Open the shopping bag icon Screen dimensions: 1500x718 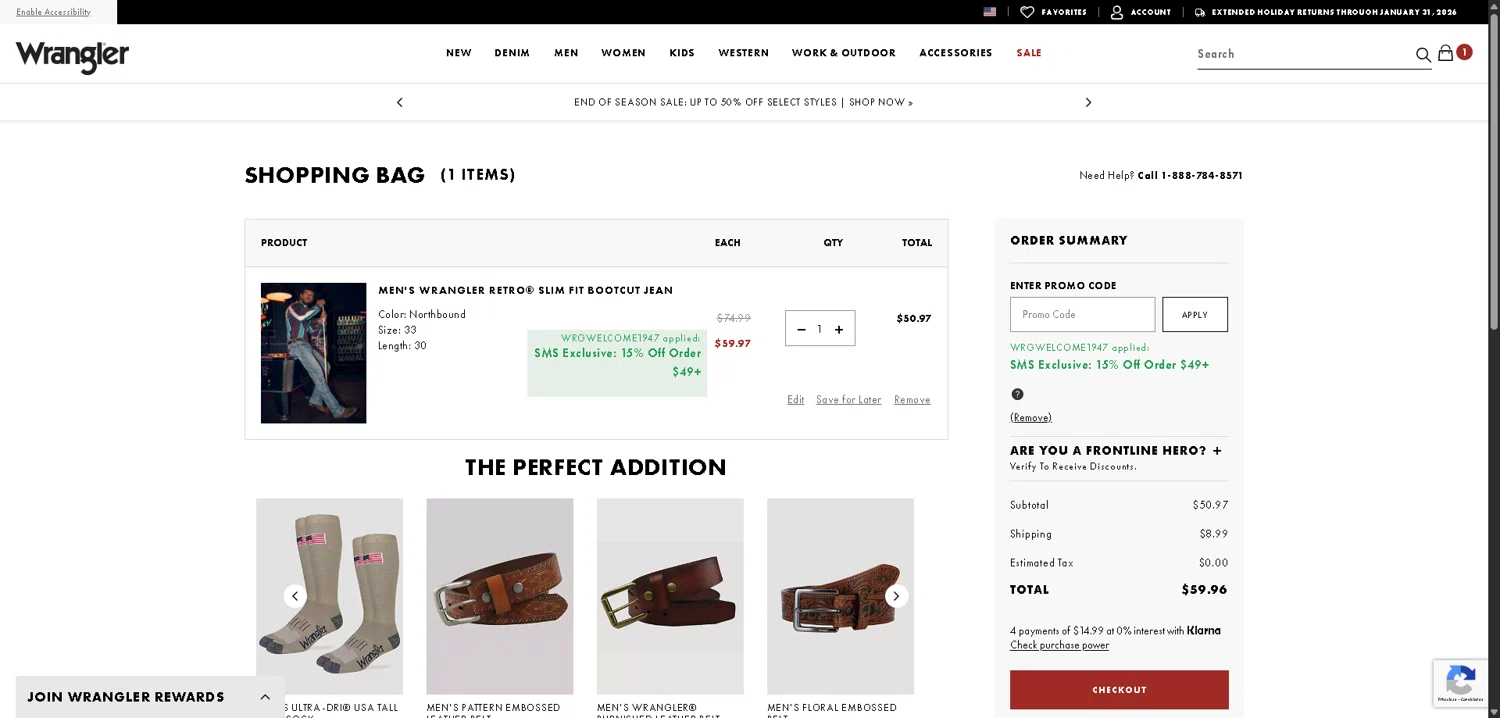pos(1446,53)
